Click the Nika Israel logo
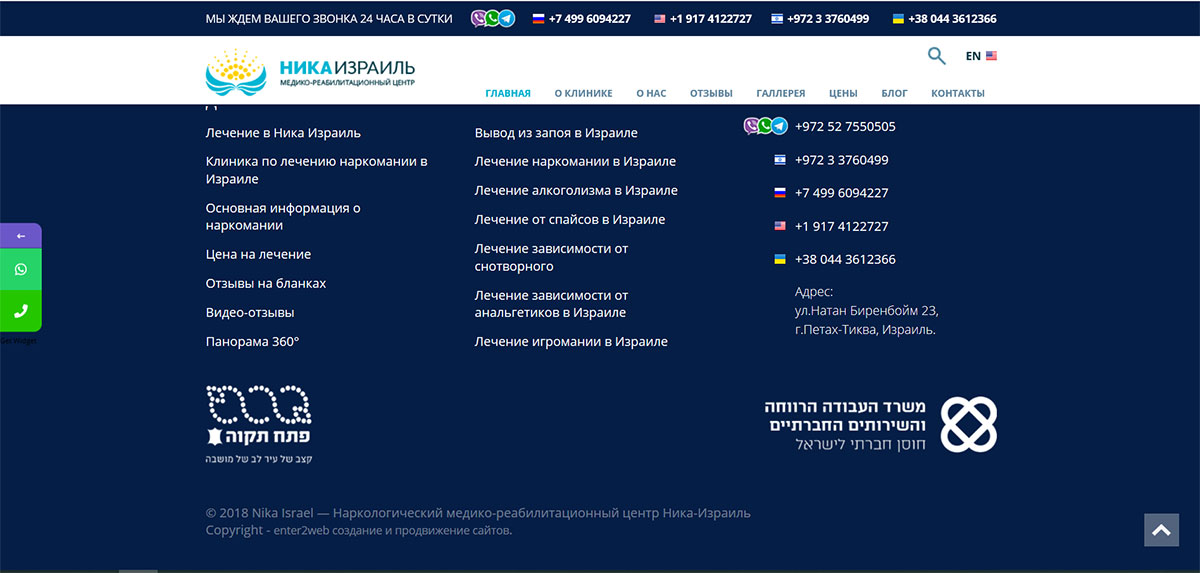 pos(310,71)
